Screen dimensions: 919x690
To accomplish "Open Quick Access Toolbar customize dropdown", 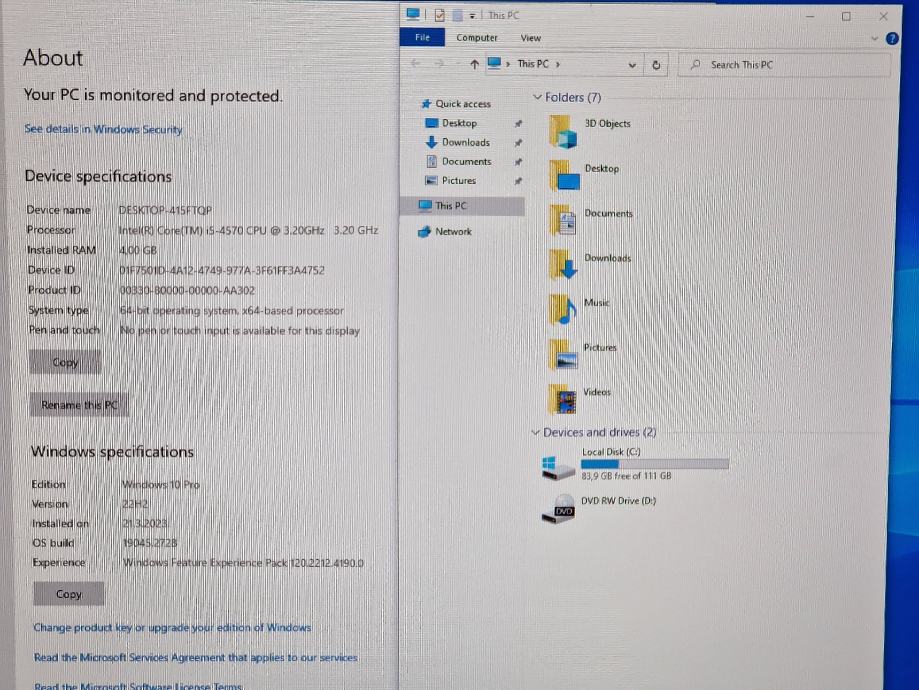I will (x=472, y=16).
